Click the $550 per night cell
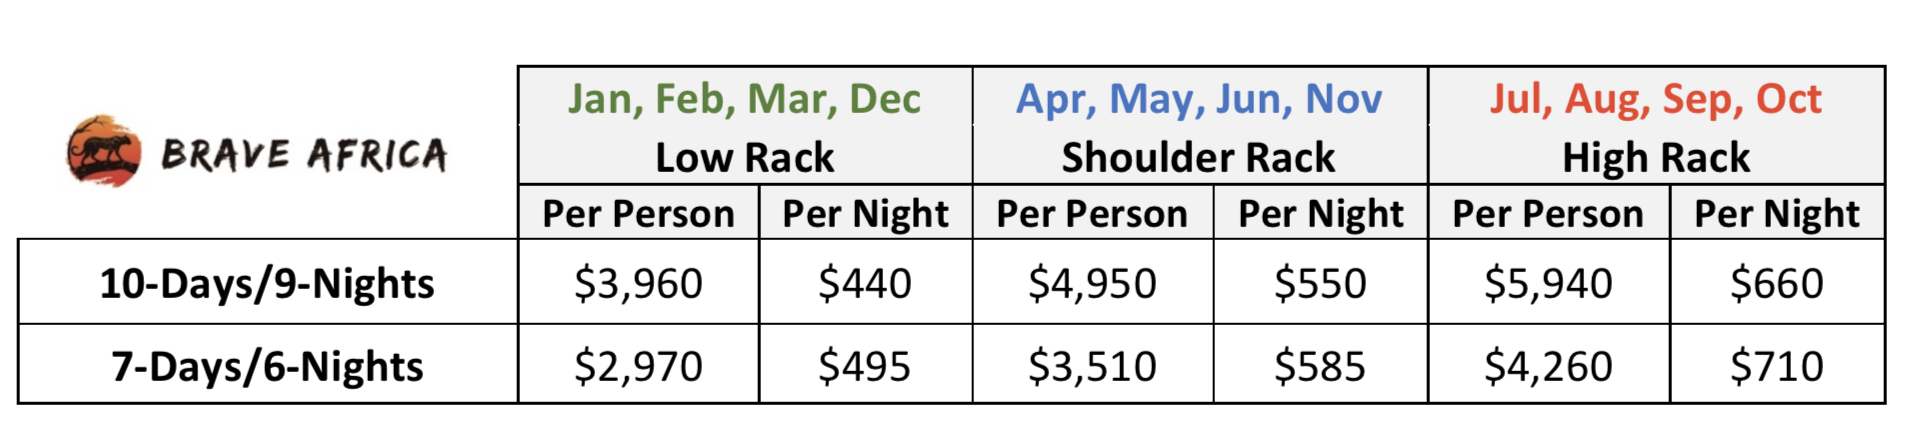 pyautogui.click(x=1320, y=284)
